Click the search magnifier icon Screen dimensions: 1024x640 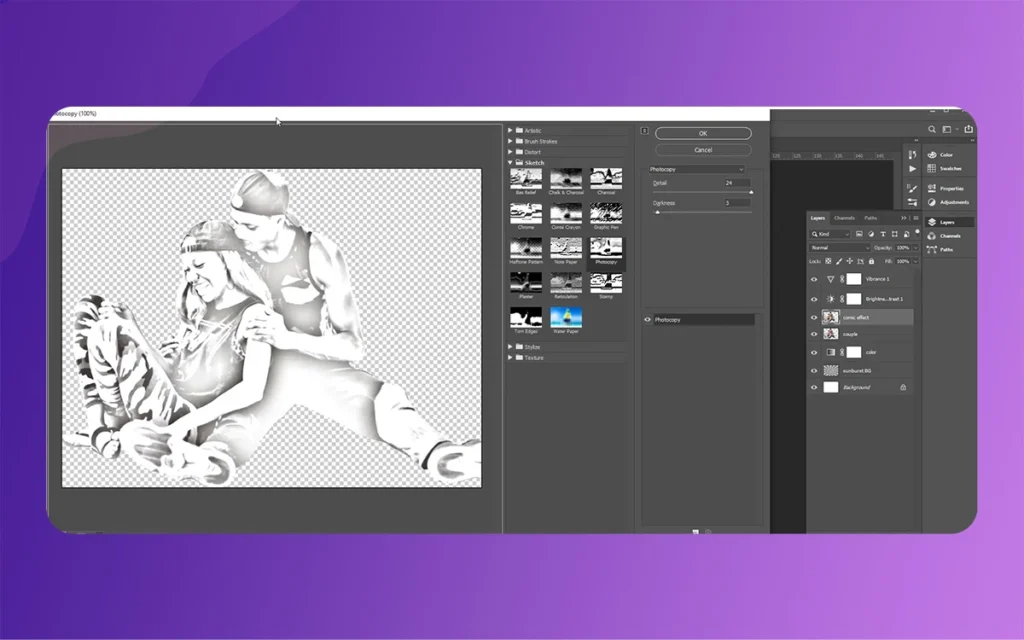(x=932, y=129)
